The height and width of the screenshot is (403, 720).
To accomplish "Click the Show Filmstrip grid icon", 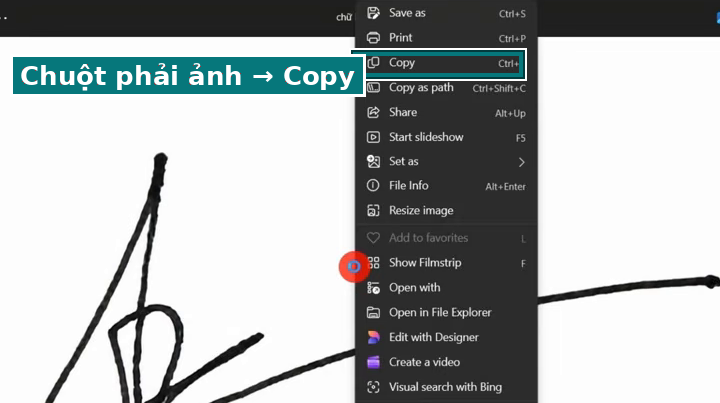I will (374, 263).
